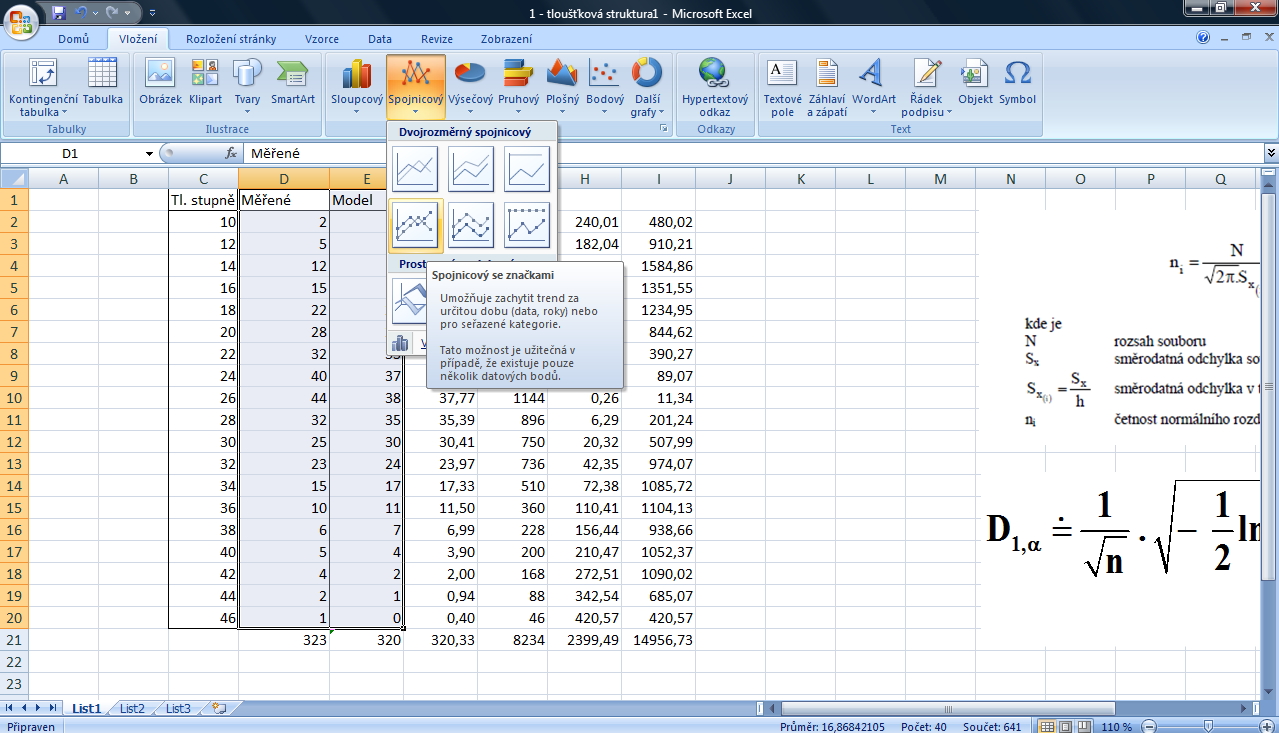Image resolution: width=1279 pixels, height=733 pixels.
Task: Insert an Objekt
Action: coord(975,82)
